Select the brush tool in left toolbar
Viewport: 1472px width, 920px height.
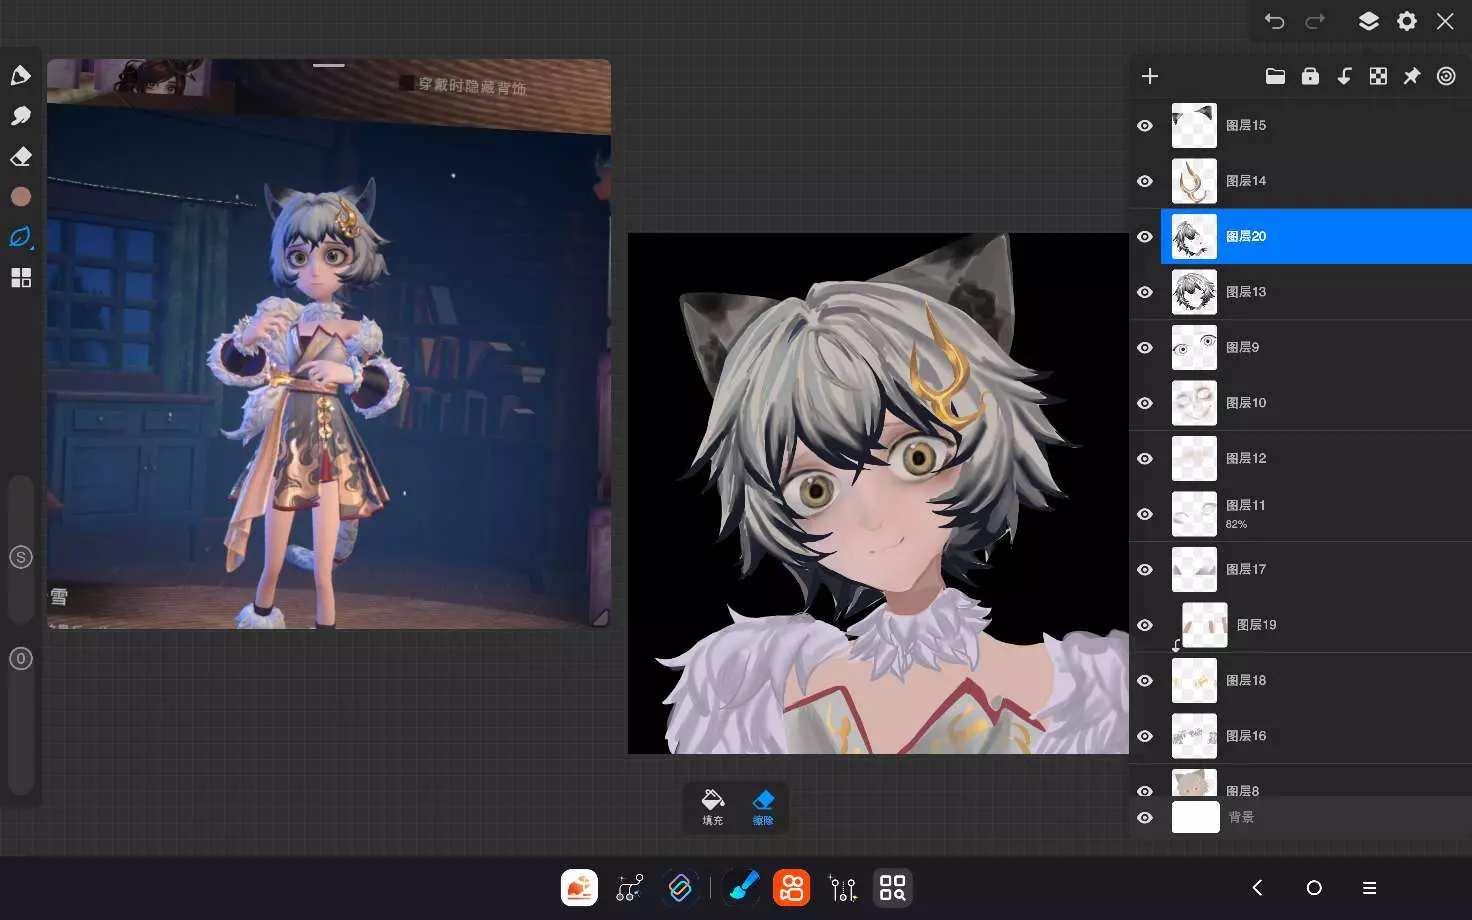pyautogui.click(x=20, y=76)
